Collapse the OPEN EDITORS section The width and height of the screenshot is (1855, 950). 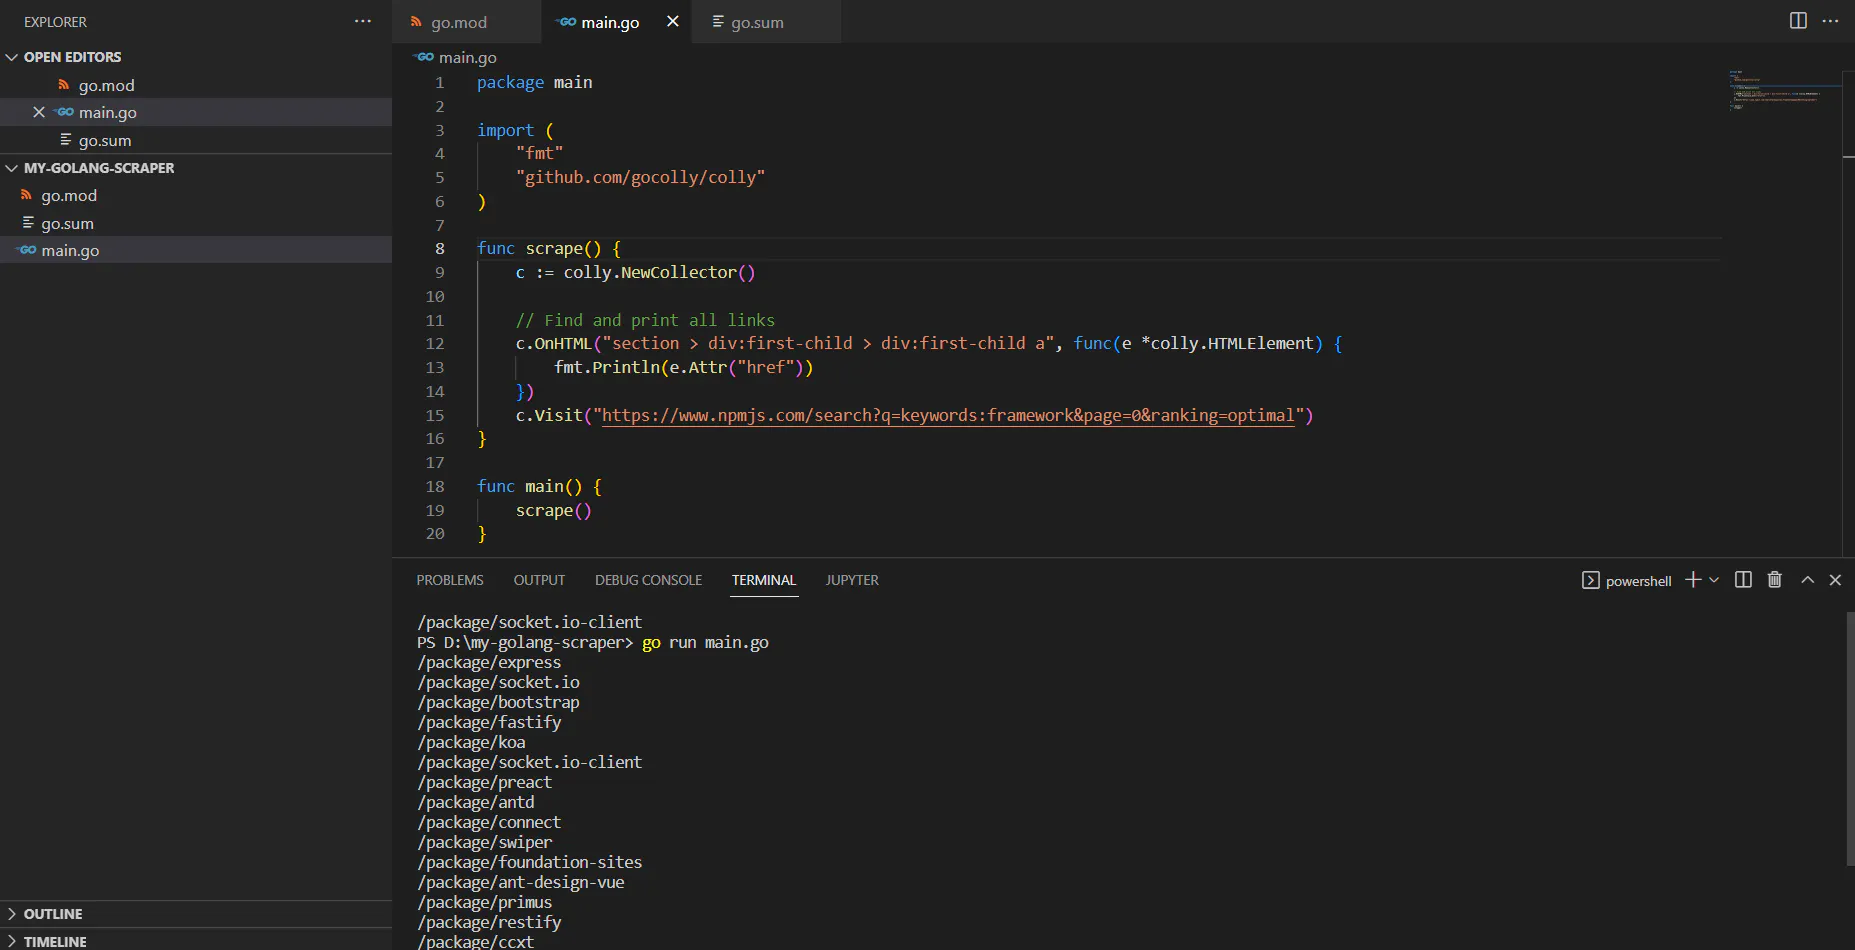12,57
